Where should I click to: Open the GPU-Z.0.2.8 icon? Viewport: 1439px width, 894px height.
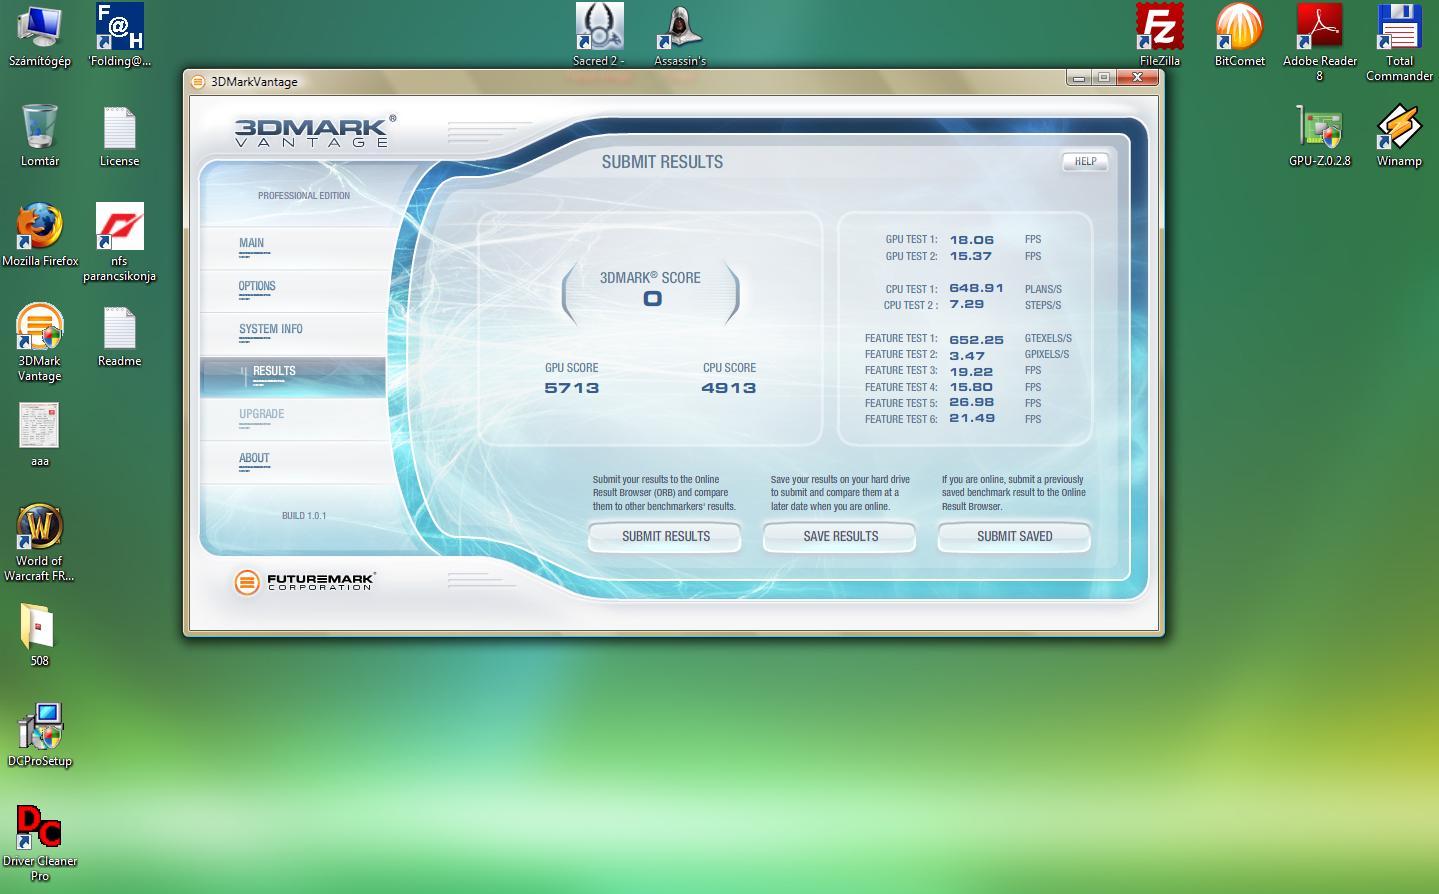(x=1320, y=127)
